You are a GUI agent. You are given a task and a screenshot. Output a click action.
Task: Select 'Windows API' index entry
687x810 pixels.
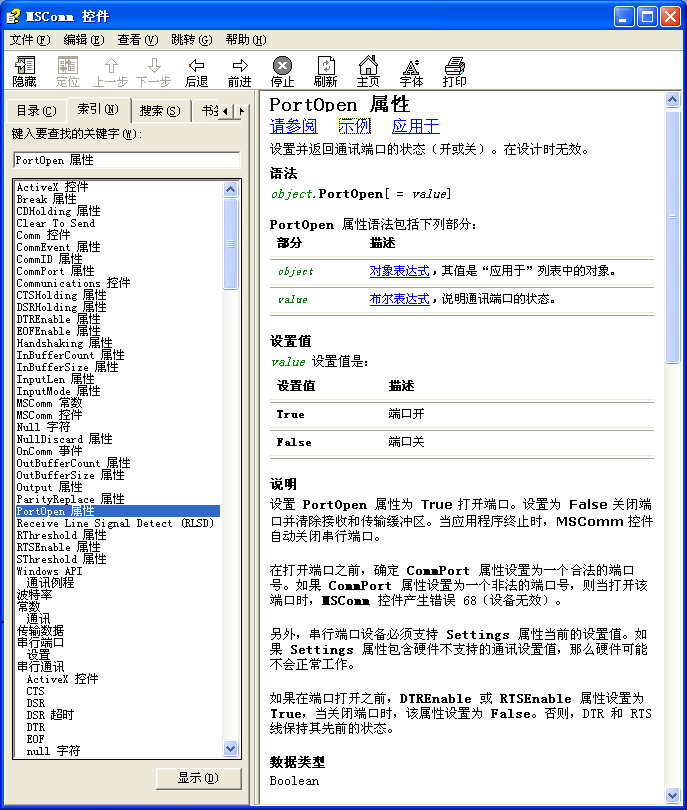[50, 571]
